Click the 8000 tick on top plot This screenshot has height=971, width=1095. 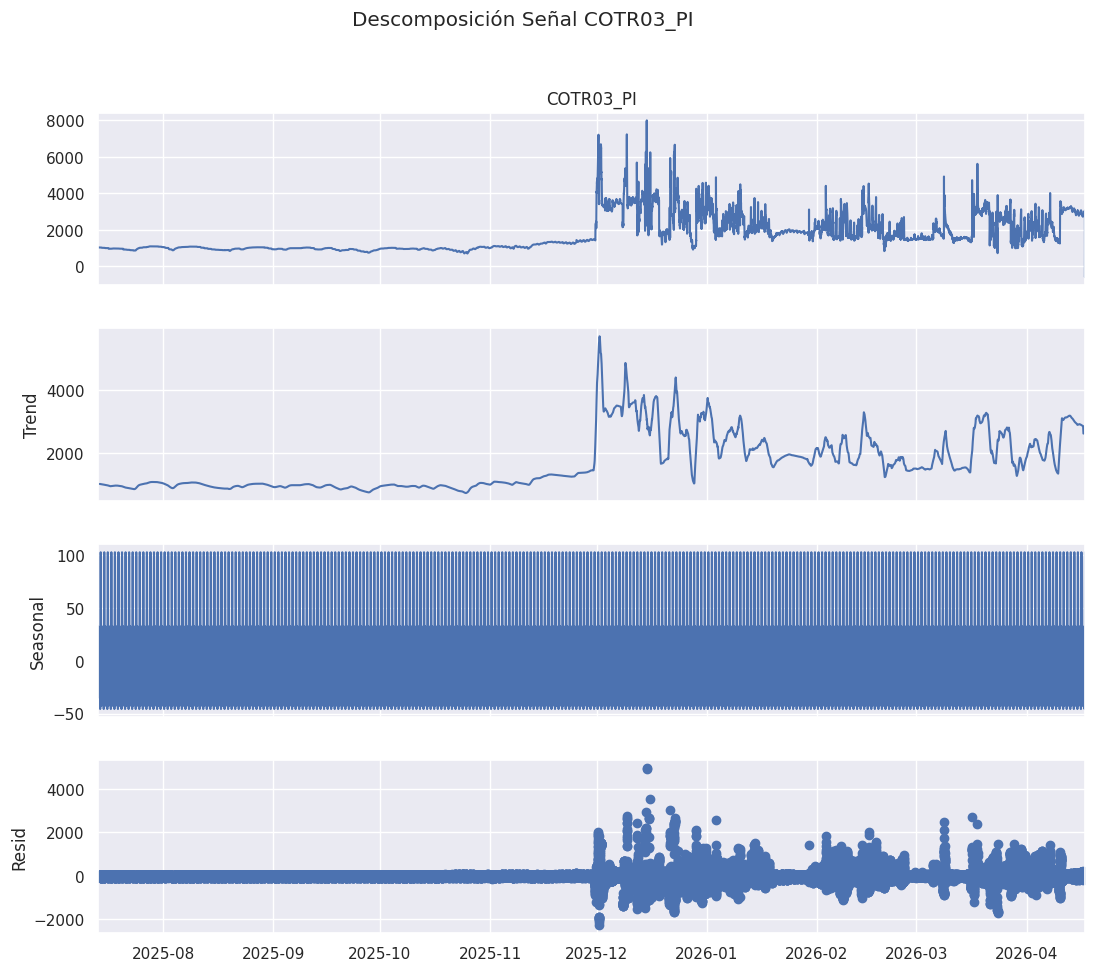click(x=65, y=122)
